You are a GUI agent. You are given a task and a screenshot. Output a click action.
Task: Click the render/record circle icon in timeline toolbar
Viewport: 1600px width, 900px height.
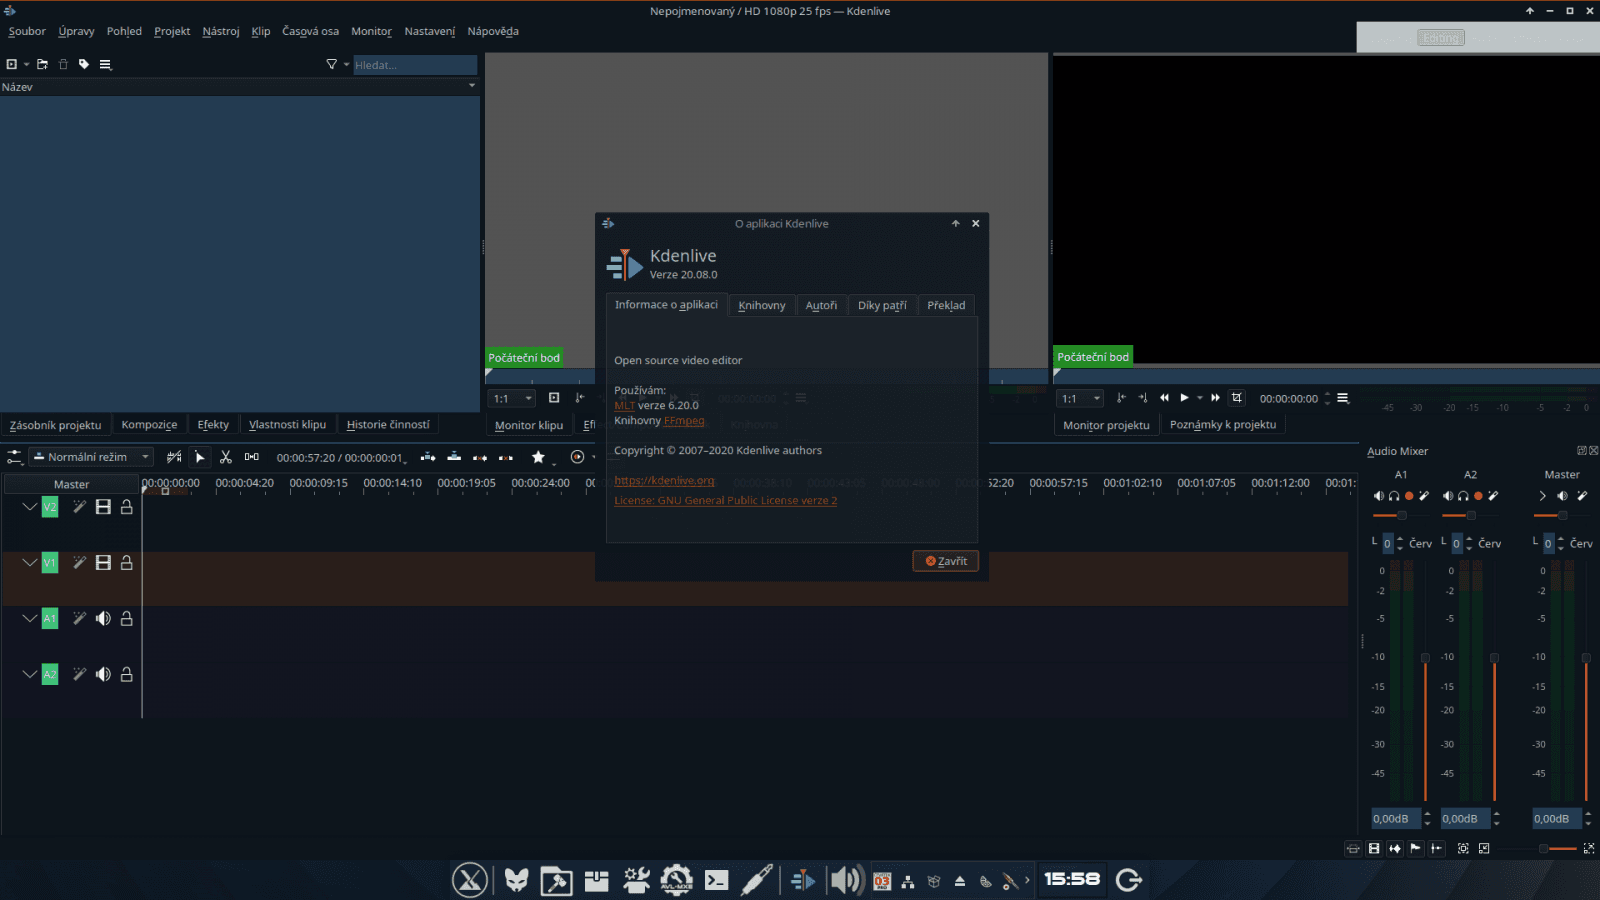pyautogui.click(x=578, y=457)
